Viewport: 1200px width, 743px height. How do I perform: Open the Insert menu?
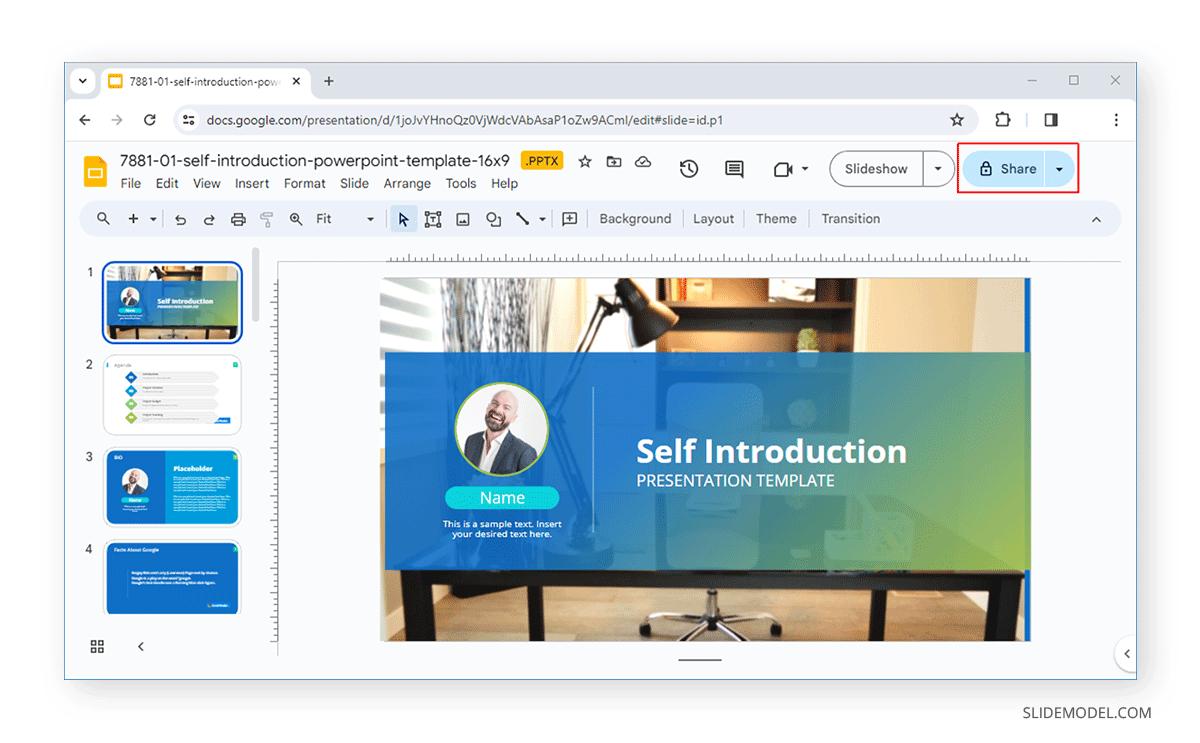tap(252, 184)
